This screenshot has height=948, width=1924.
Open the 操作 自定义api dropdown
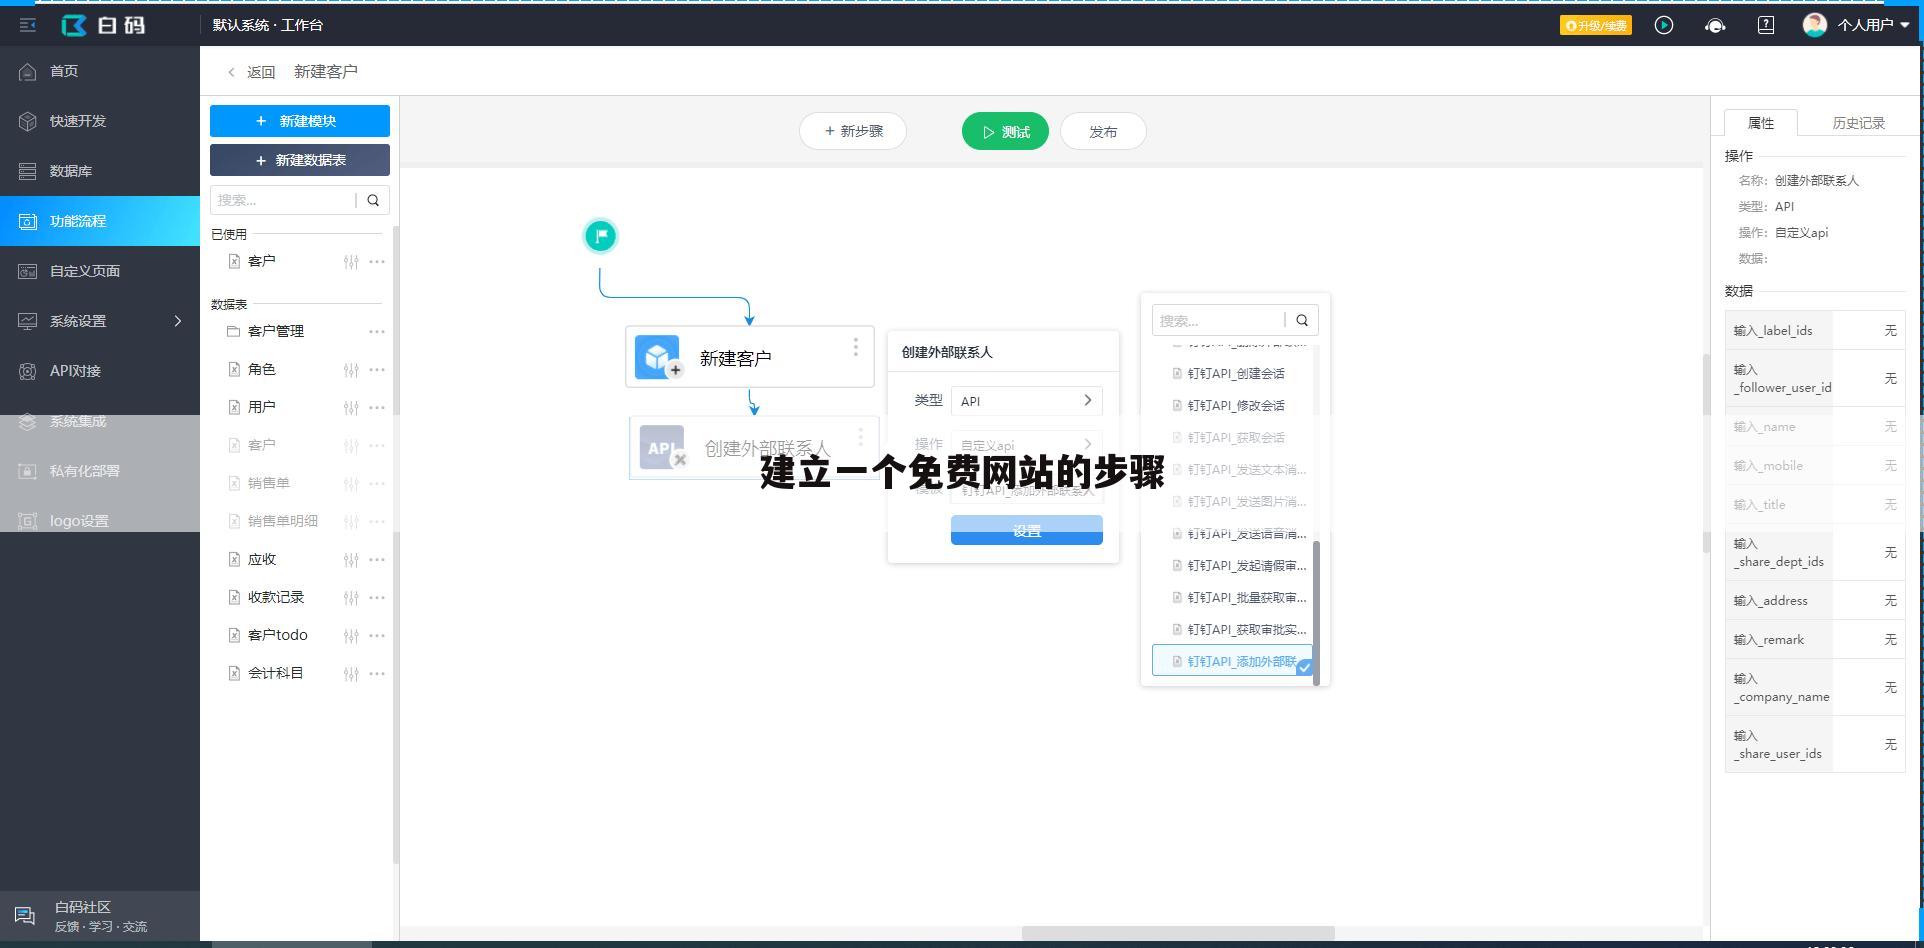tap(1026, 444)
